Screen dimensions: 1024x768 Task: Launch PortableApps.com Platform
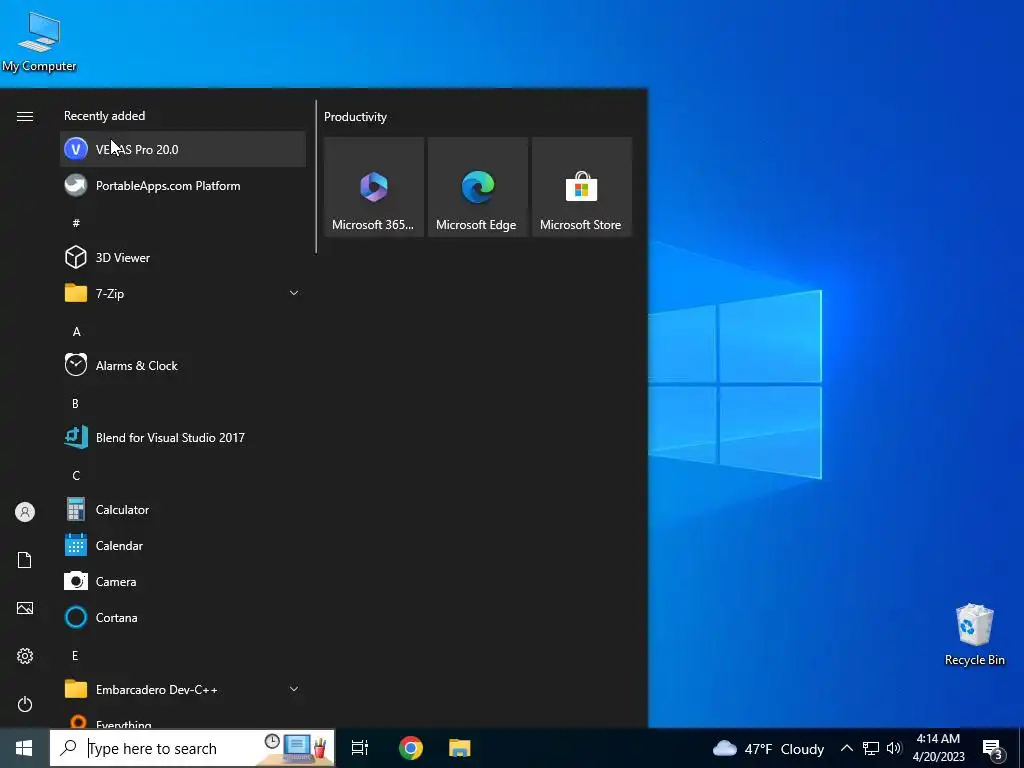click(183, 185)
